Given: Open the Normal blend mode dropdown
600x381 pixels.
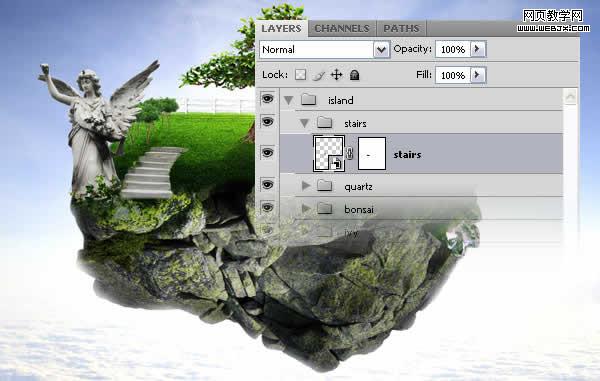Looking at the screenshot, I should tap(324, 50).
